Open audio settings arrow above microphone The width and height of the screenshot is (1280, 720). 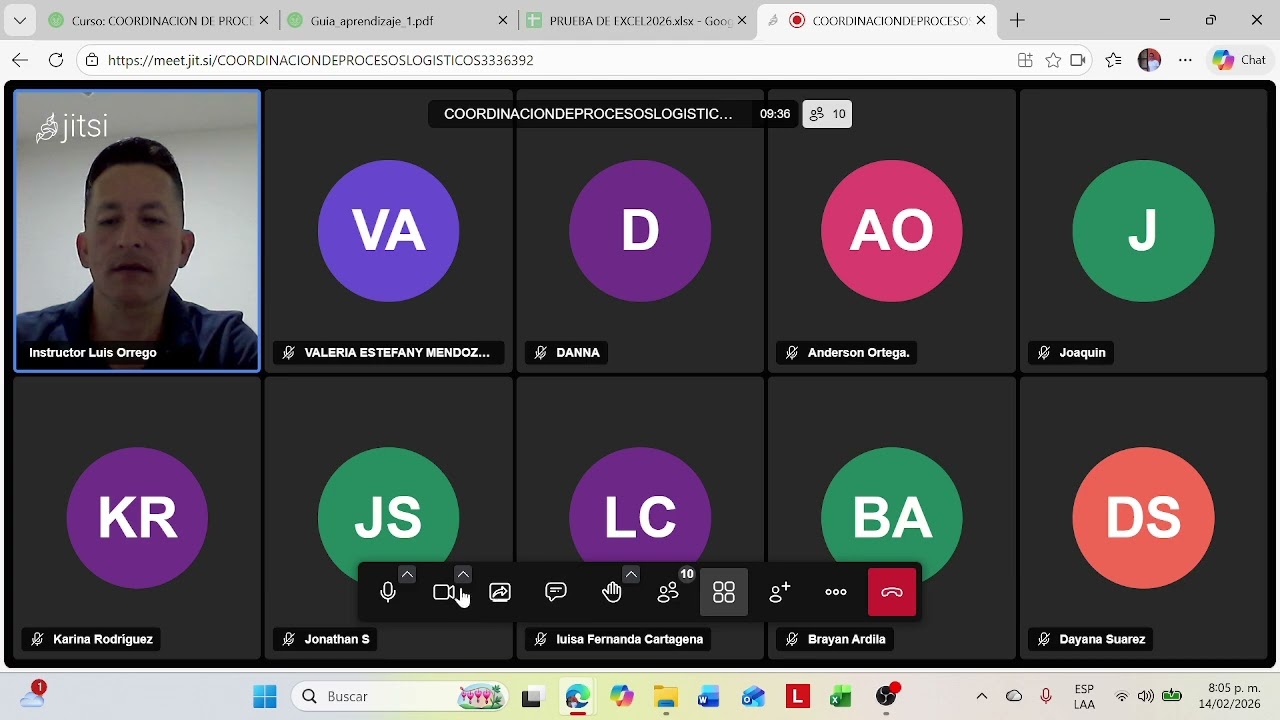tap(407, 574)
